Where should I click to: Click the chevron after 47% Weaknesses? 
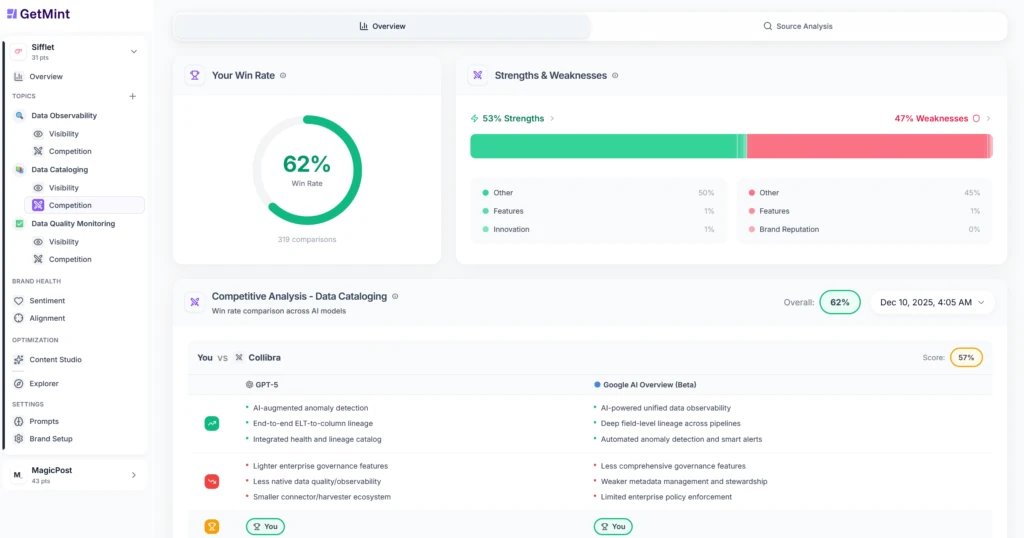(x=988, y=119)
